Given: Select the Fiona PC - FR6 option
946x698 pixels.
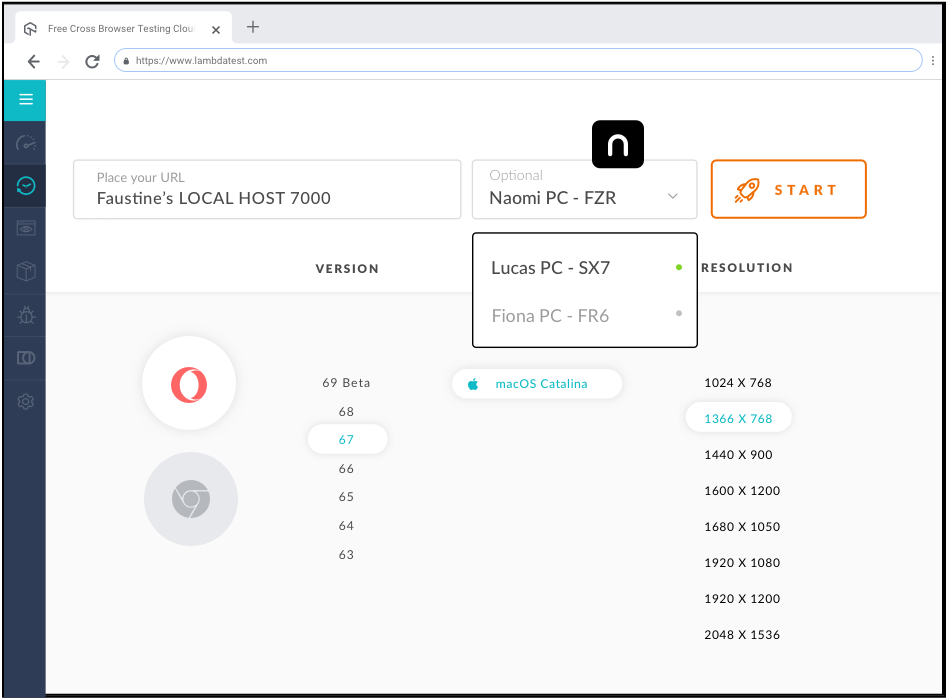Looking at the screenshot, I should click(x=550, y=315).
